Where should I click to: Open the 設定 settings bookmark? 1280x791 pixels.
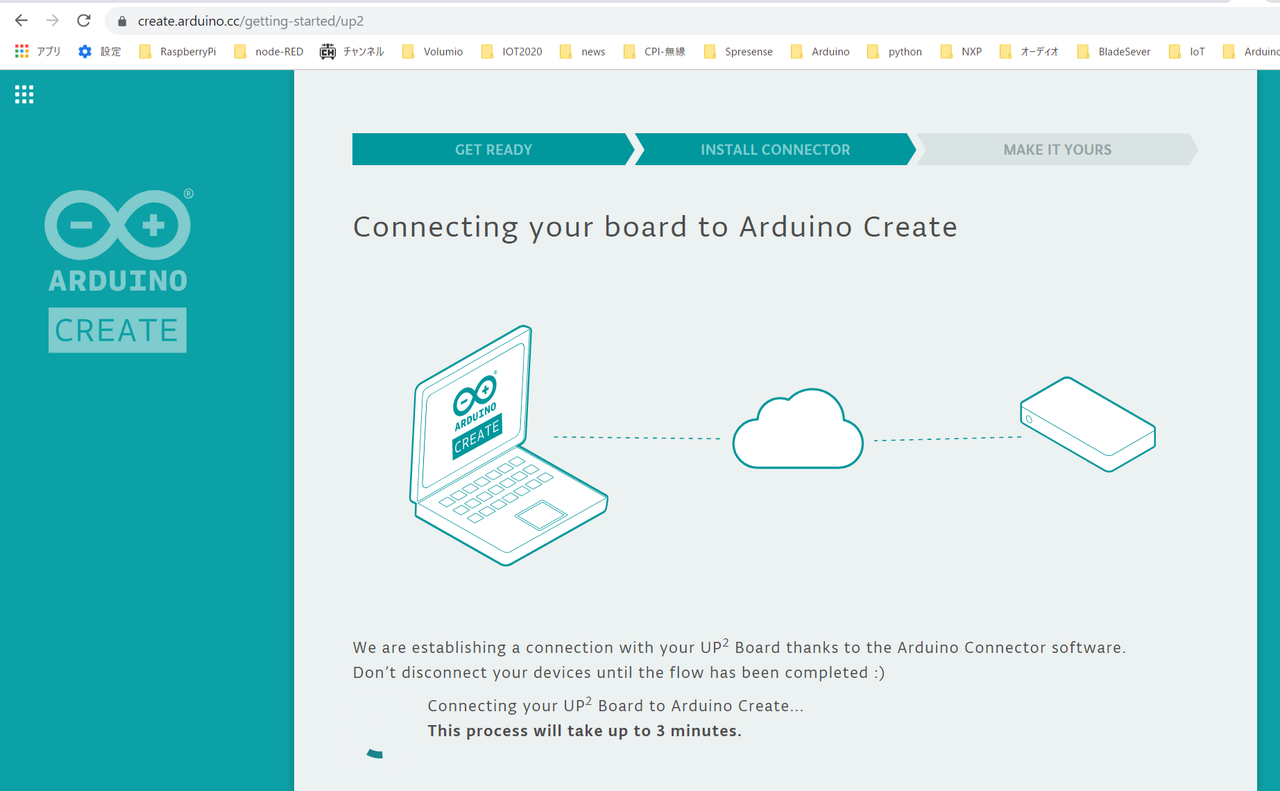99,51
